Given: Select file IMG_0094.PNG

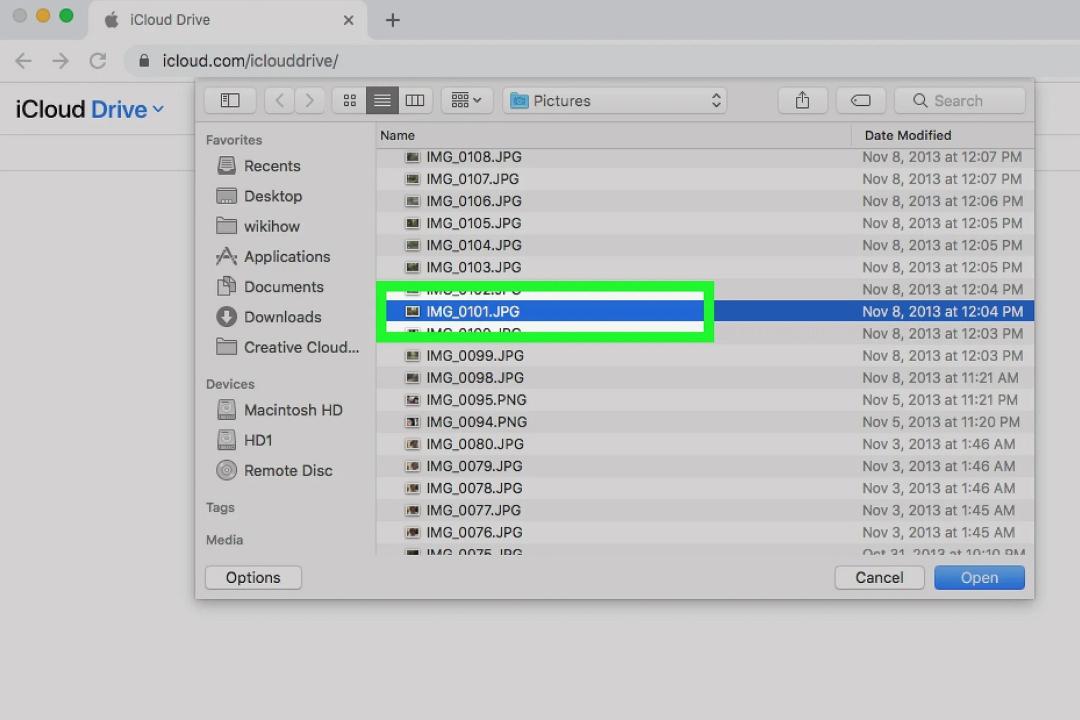Looking at the screenshot, I should pyautogui.click(x=705, y=422).
